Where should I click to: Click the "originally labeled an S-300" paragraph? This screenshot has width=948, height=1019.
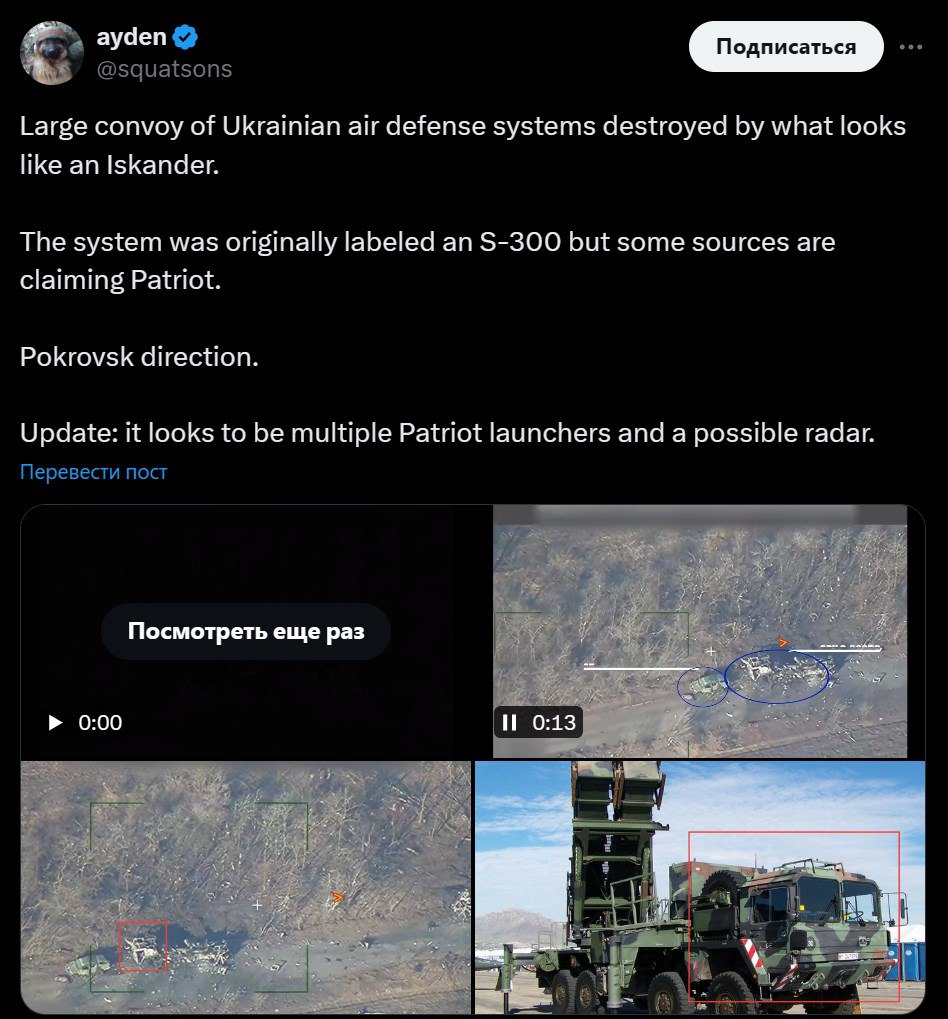428,261
